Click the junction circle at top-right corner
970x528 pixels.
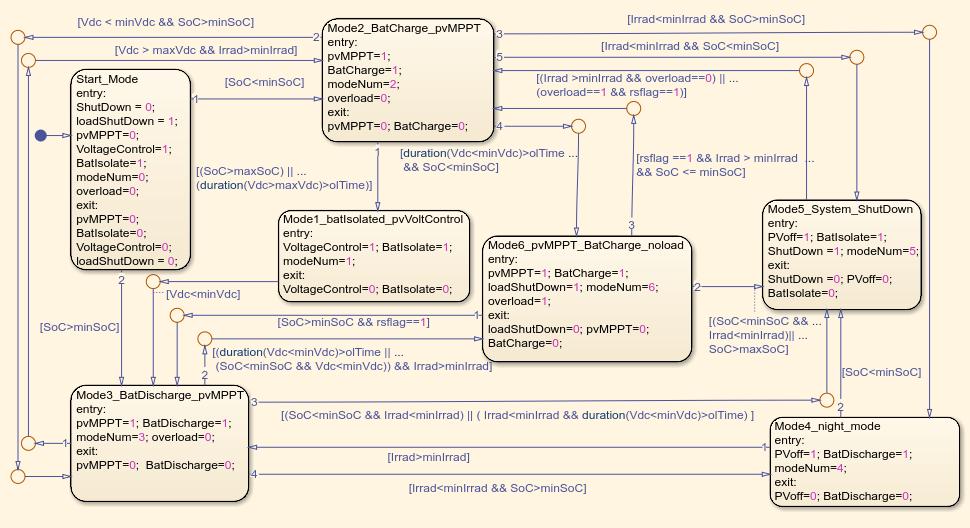coord(929,32)
